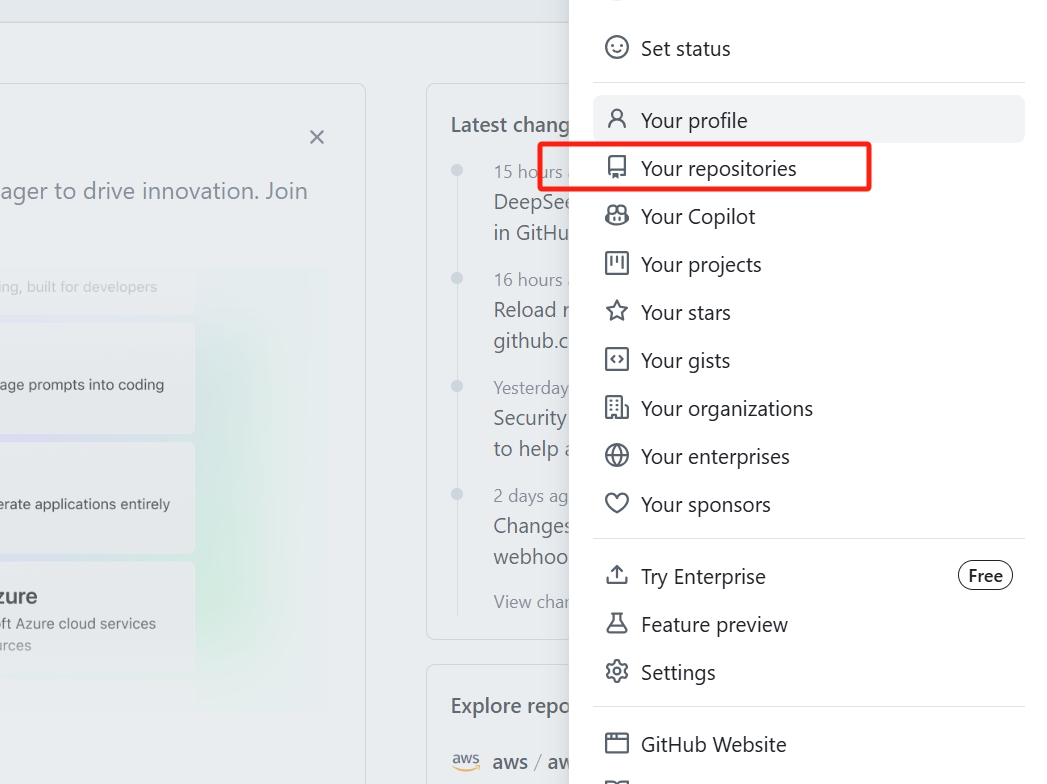Screen dimensions: 1047x784
Task: Open Your repositories menu item
Action: (718, 168)
